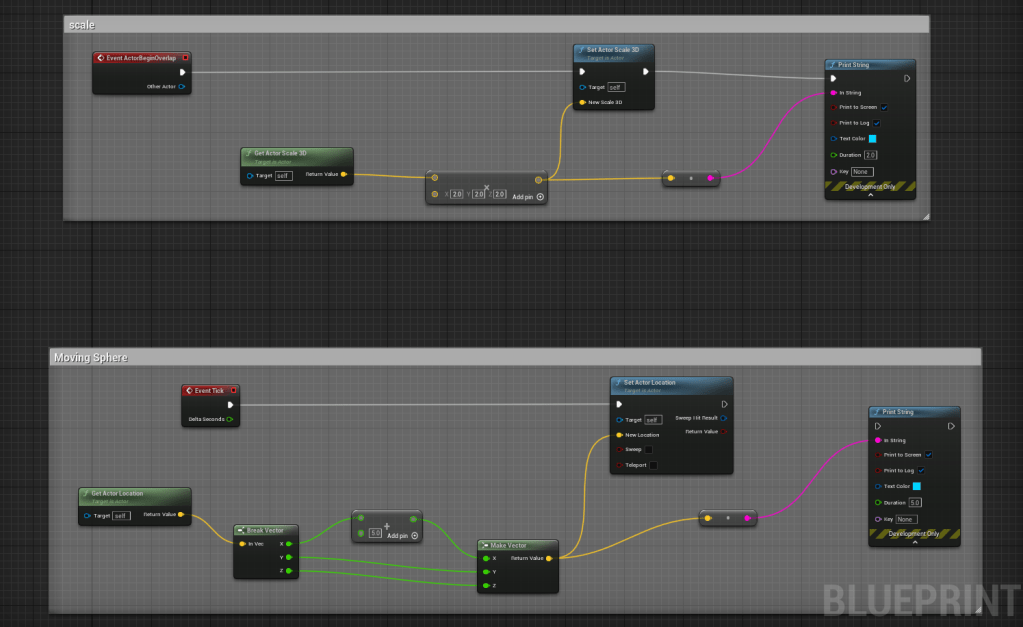This screenshot has width=1023, height=627.
Task: Collapse the top Print String advanced options
Action: click(x=869, y=195)
